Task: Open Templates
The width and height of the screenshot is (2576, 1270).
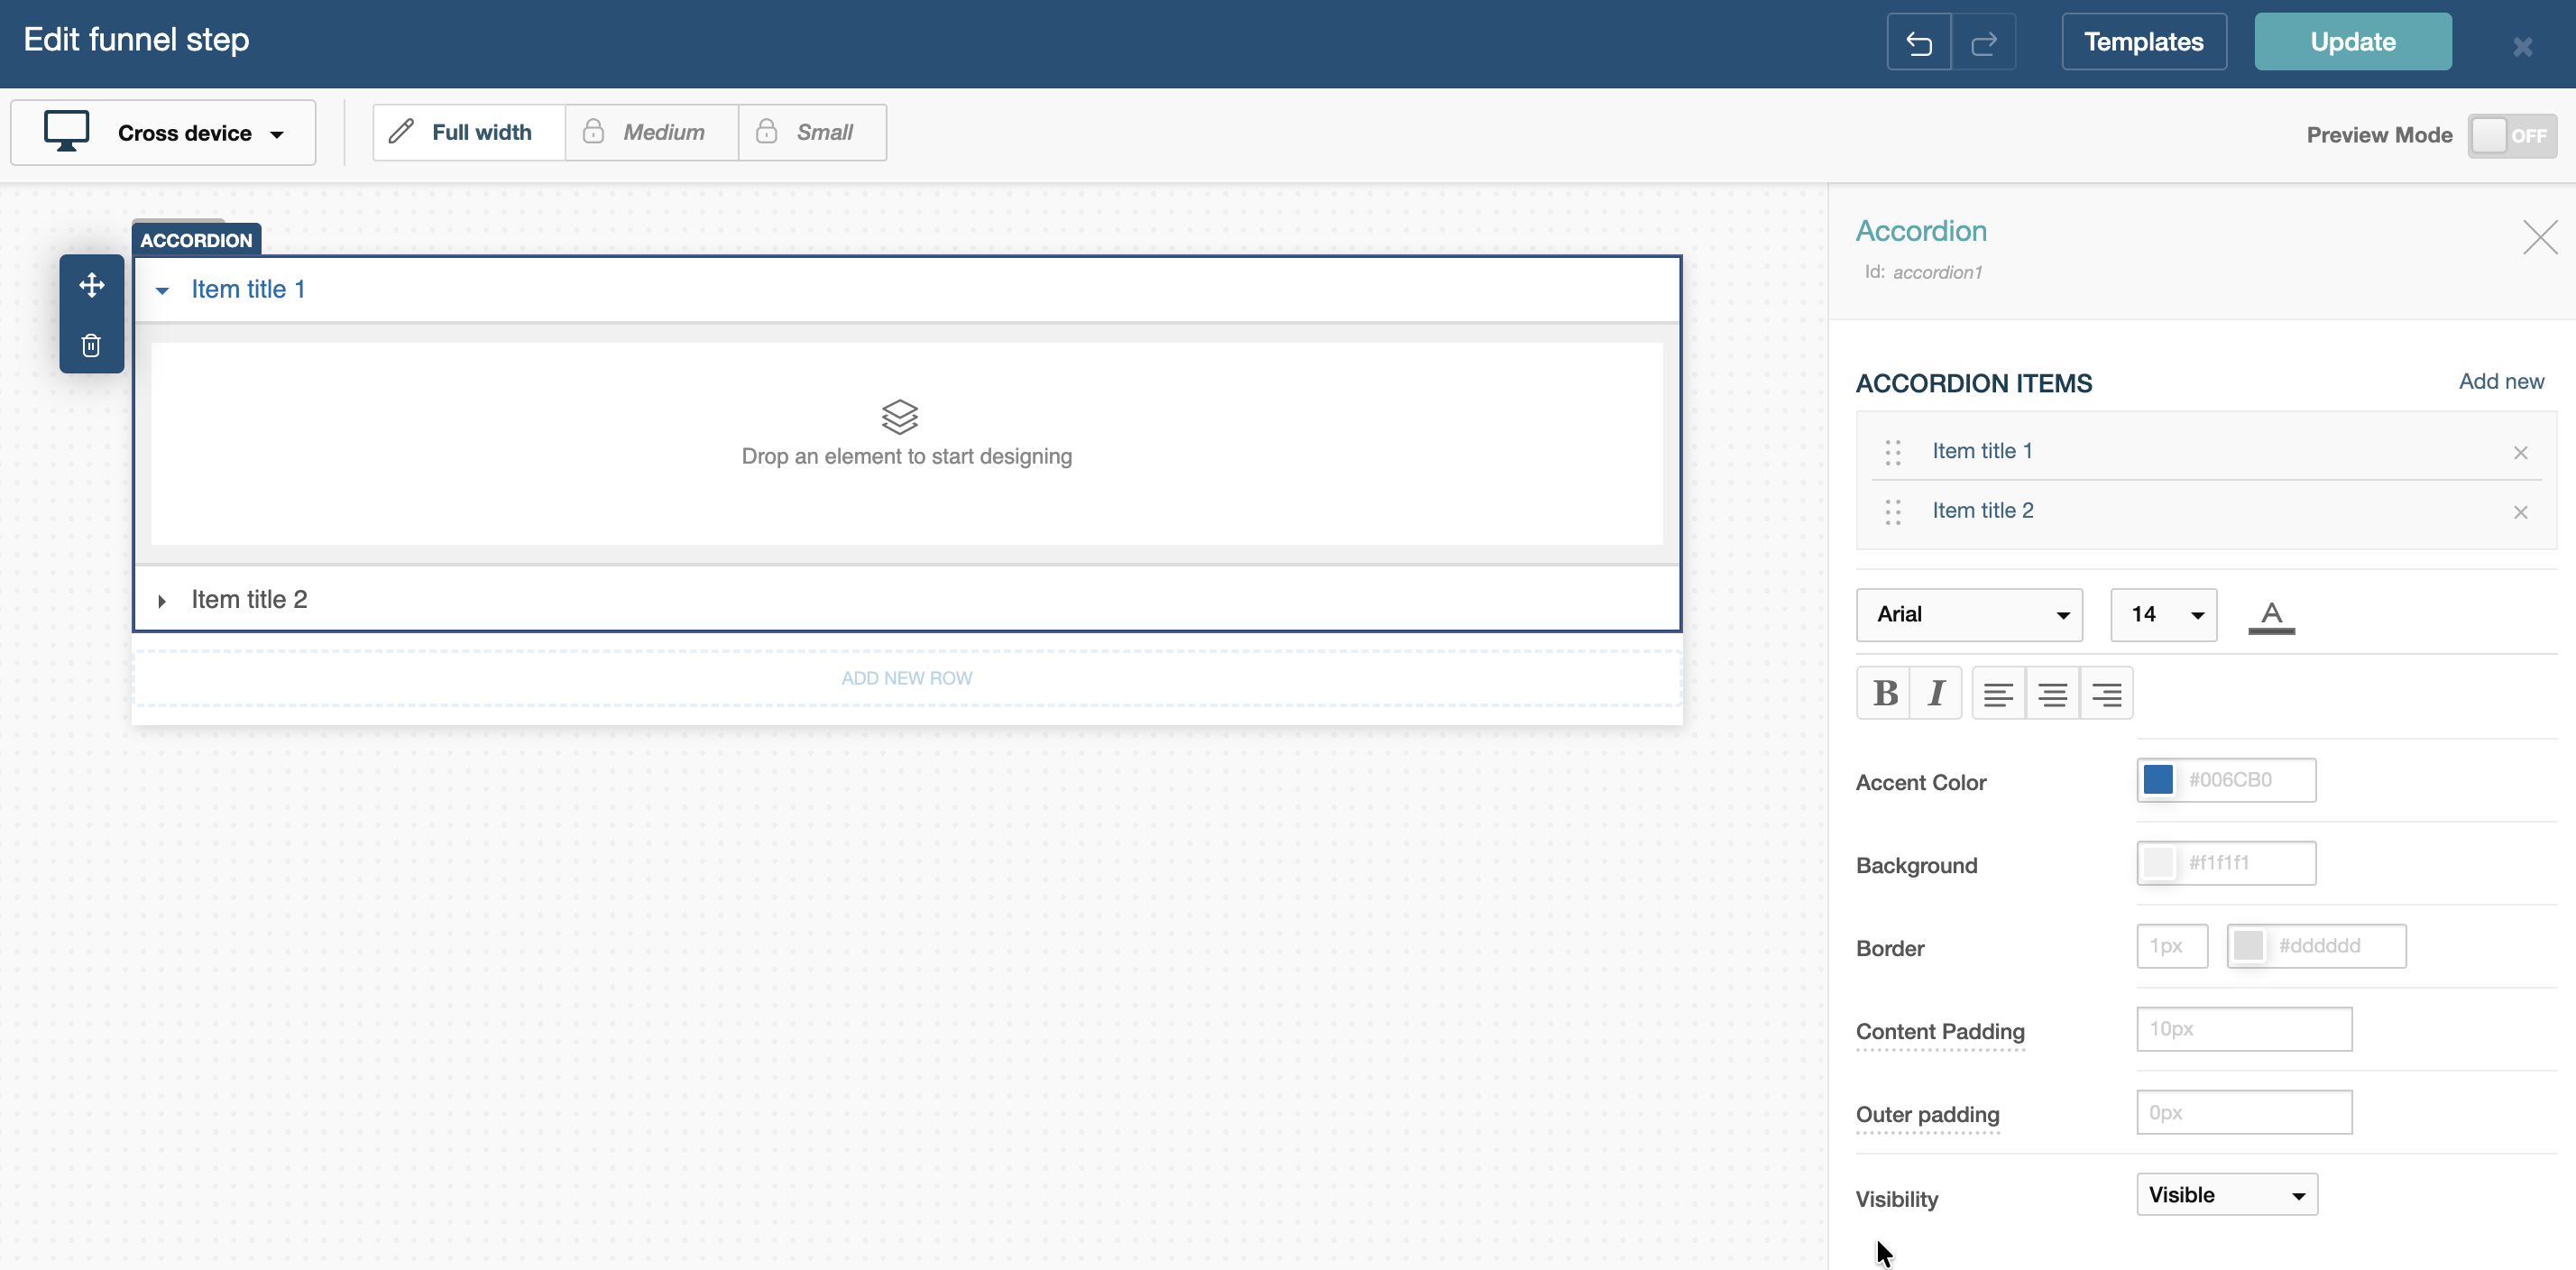Action: coord(2143,42)
